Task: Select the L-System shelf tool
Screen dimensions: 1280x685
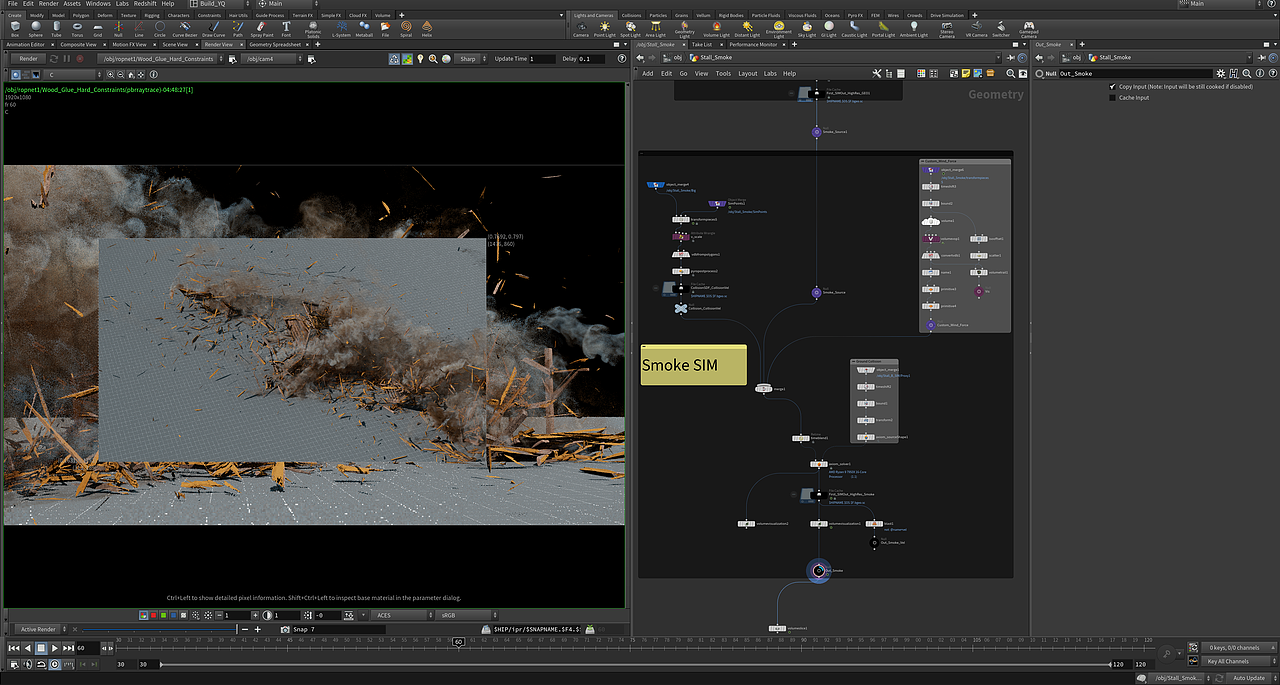Action: (x=341, y=28)
